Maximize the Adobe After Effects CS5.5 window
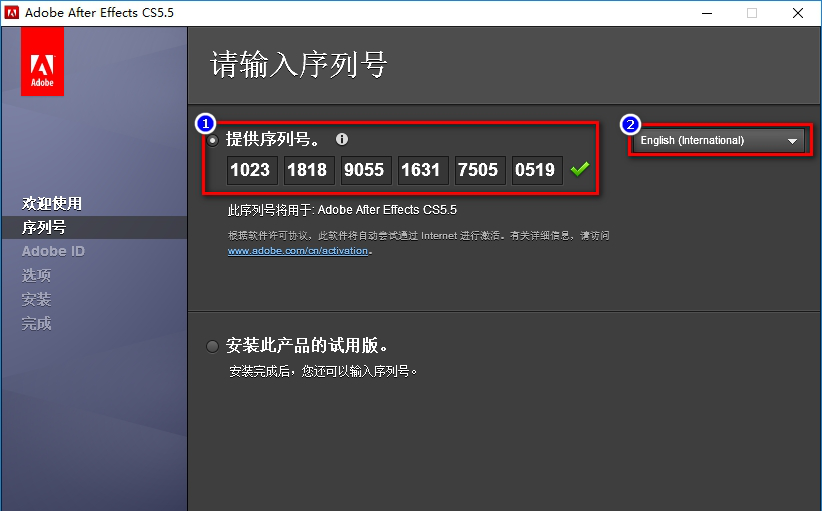This screenshot has width=822, height=531. 752,13
